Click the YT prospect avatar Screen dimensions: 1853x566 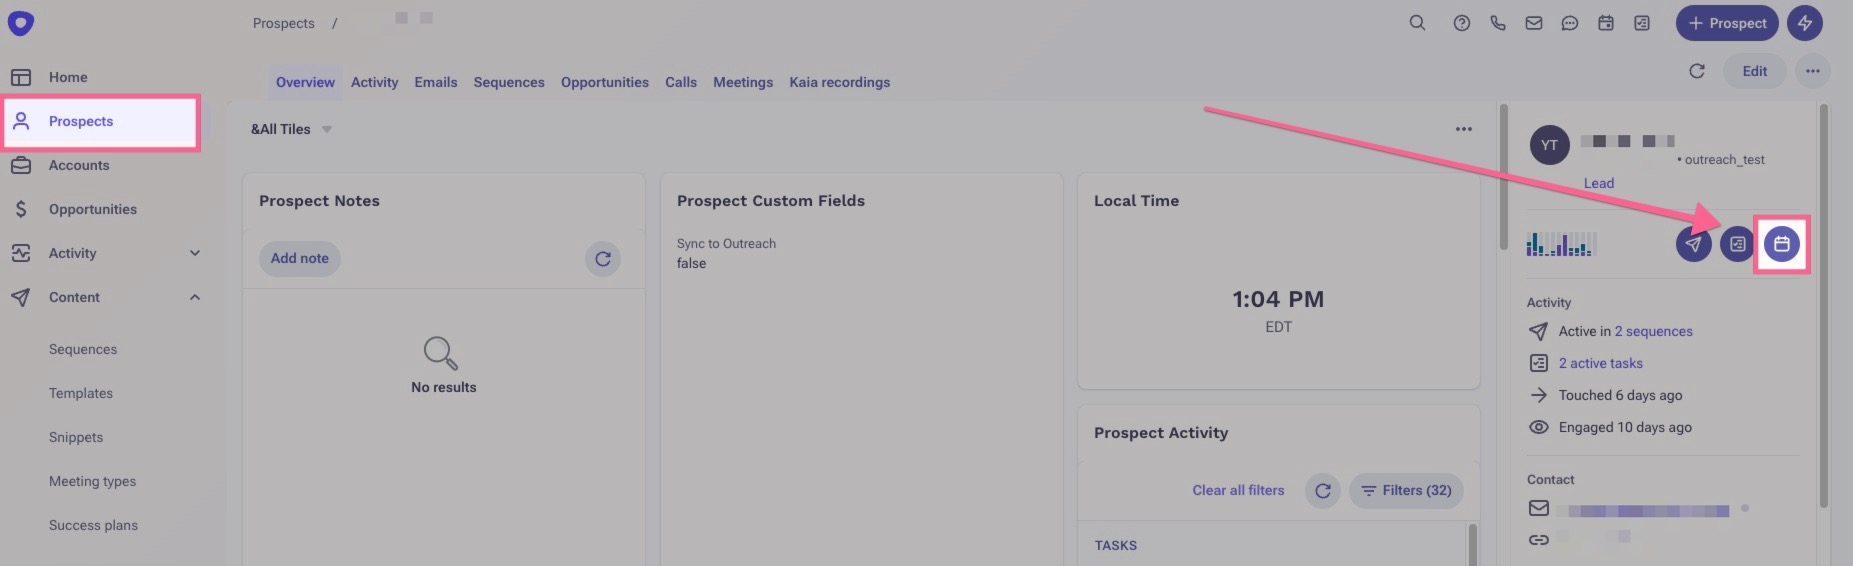click(1549, 145)
